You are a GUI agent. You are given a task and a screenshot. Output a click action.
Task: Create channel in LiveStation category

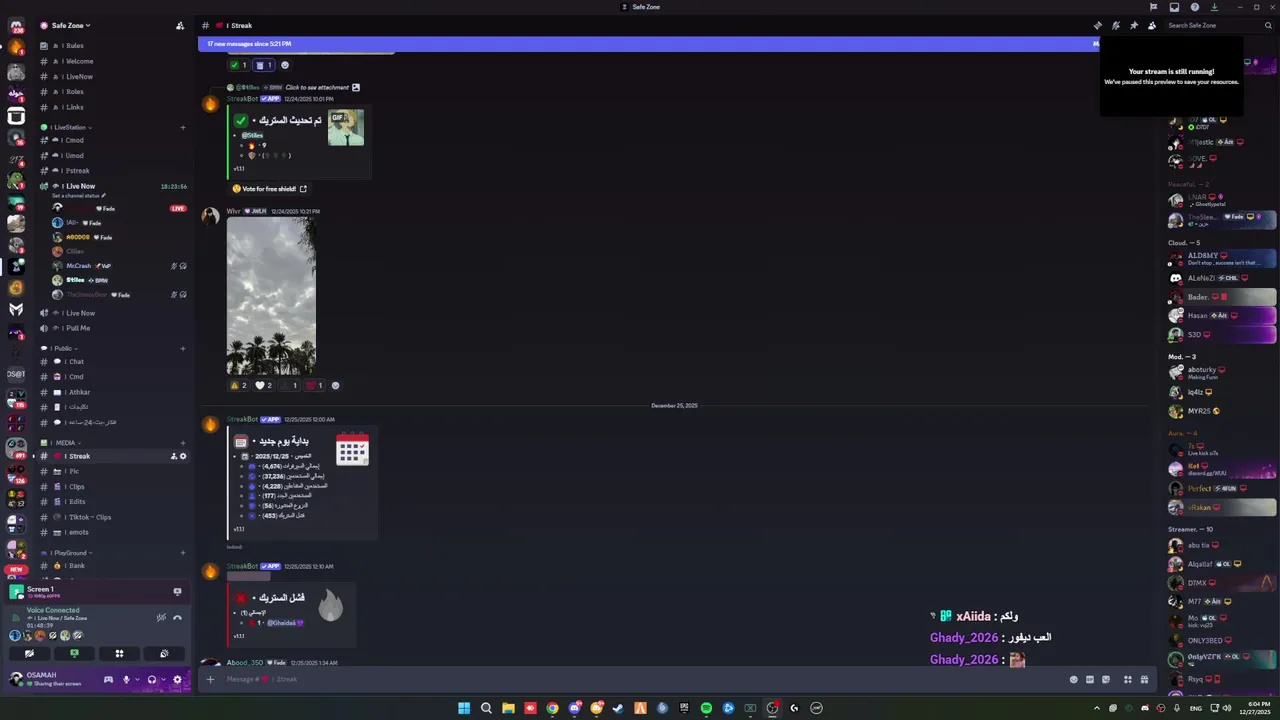182,127
